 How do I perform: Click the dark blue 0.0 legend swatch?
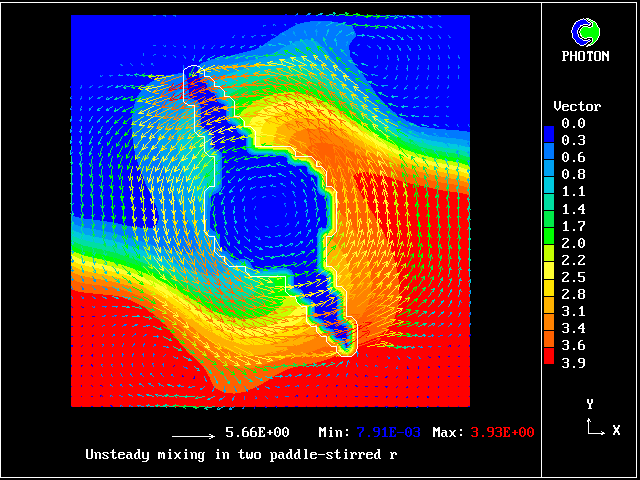tap(548, 123)
